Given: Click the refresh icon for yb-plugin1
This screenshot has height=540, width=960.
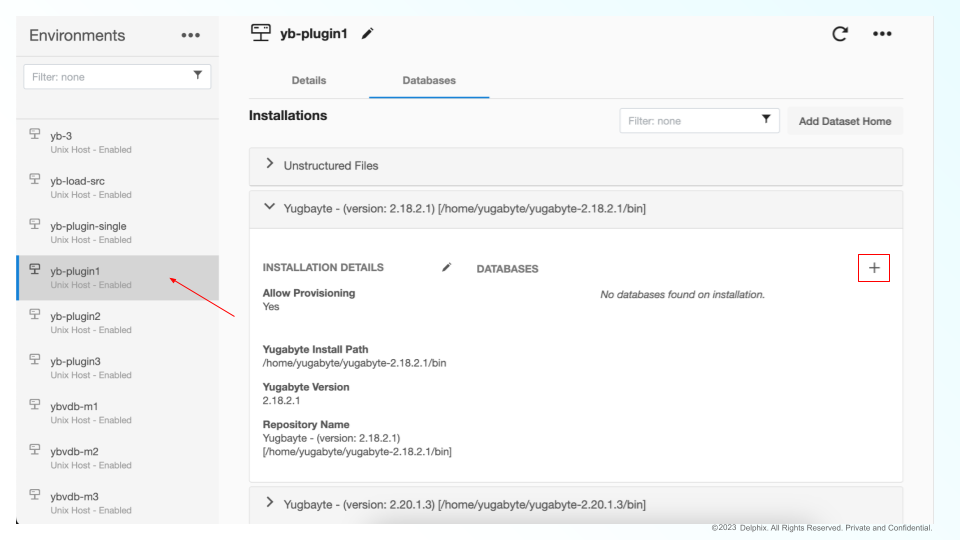Looking at the screenshot, I should 841,35.
